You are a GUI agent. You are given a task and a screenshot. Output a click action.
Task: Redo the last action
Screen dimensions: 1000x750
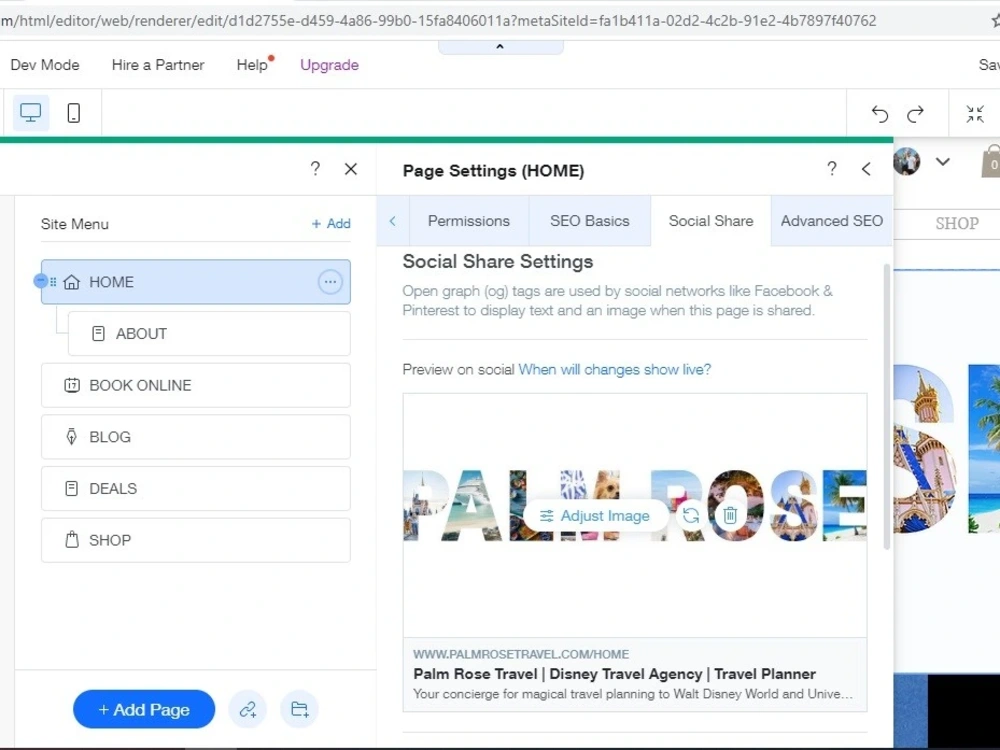(916, 114)
